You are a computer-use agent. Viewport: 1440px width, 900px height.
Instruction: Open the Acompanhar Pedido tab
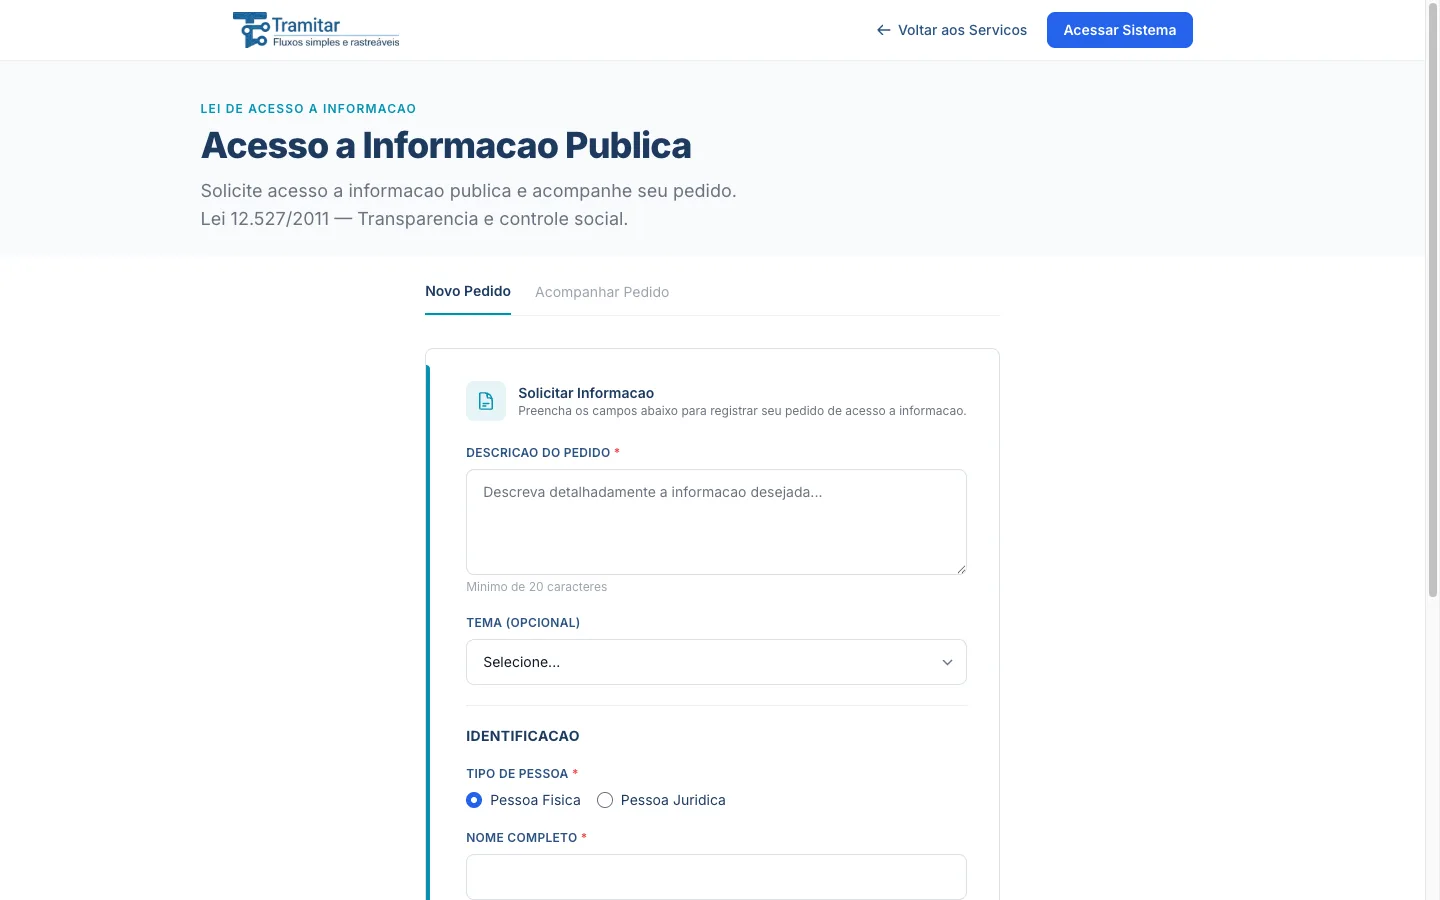coord(602,292)
